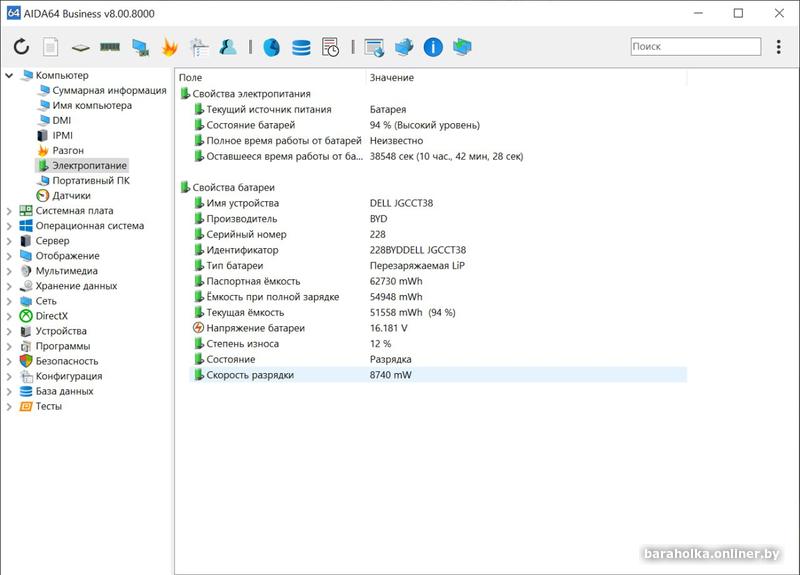This screenshot has width=800, height=575.
Task: Click the Свойства электропитания group header
Action: click(252, 94)
